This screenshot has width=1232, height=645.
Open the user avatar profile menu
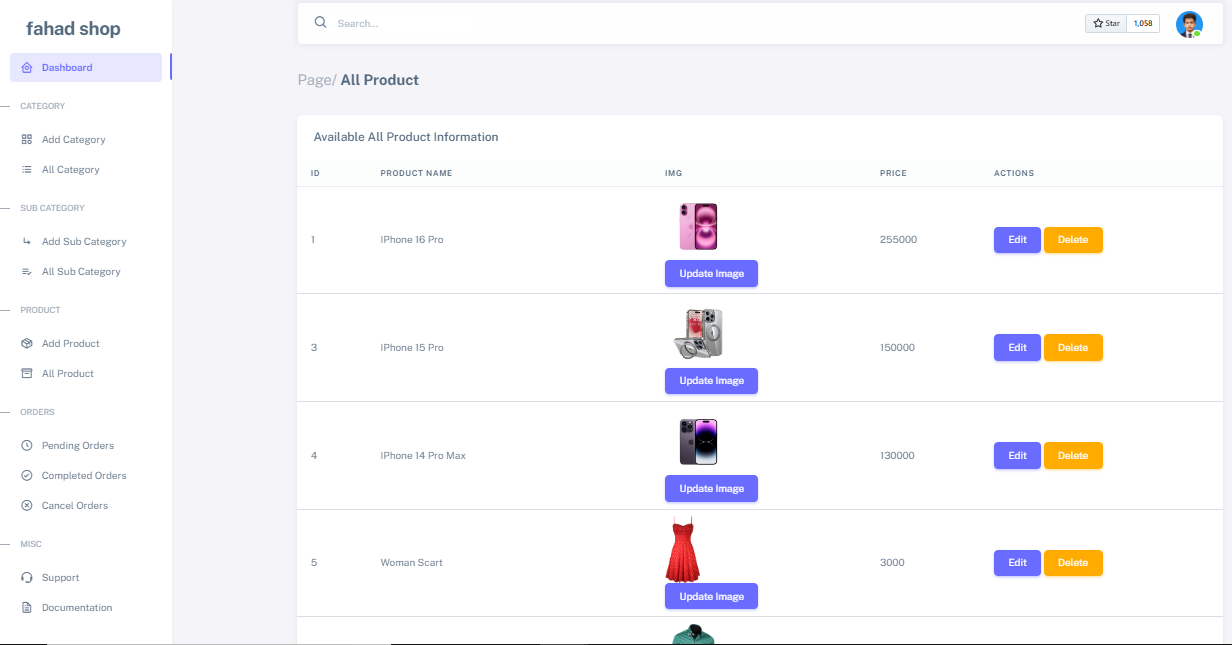tap(1189, 24)
